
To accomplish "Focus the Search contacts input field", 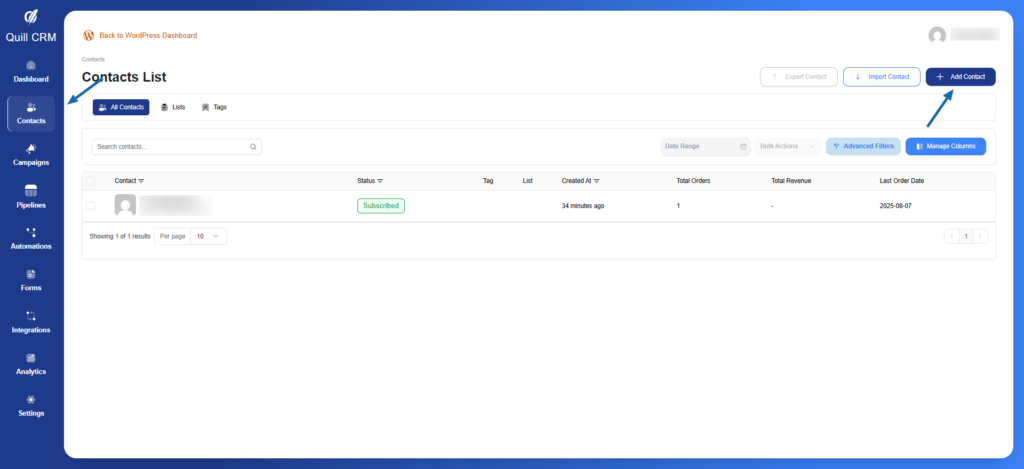I will 170,146.
